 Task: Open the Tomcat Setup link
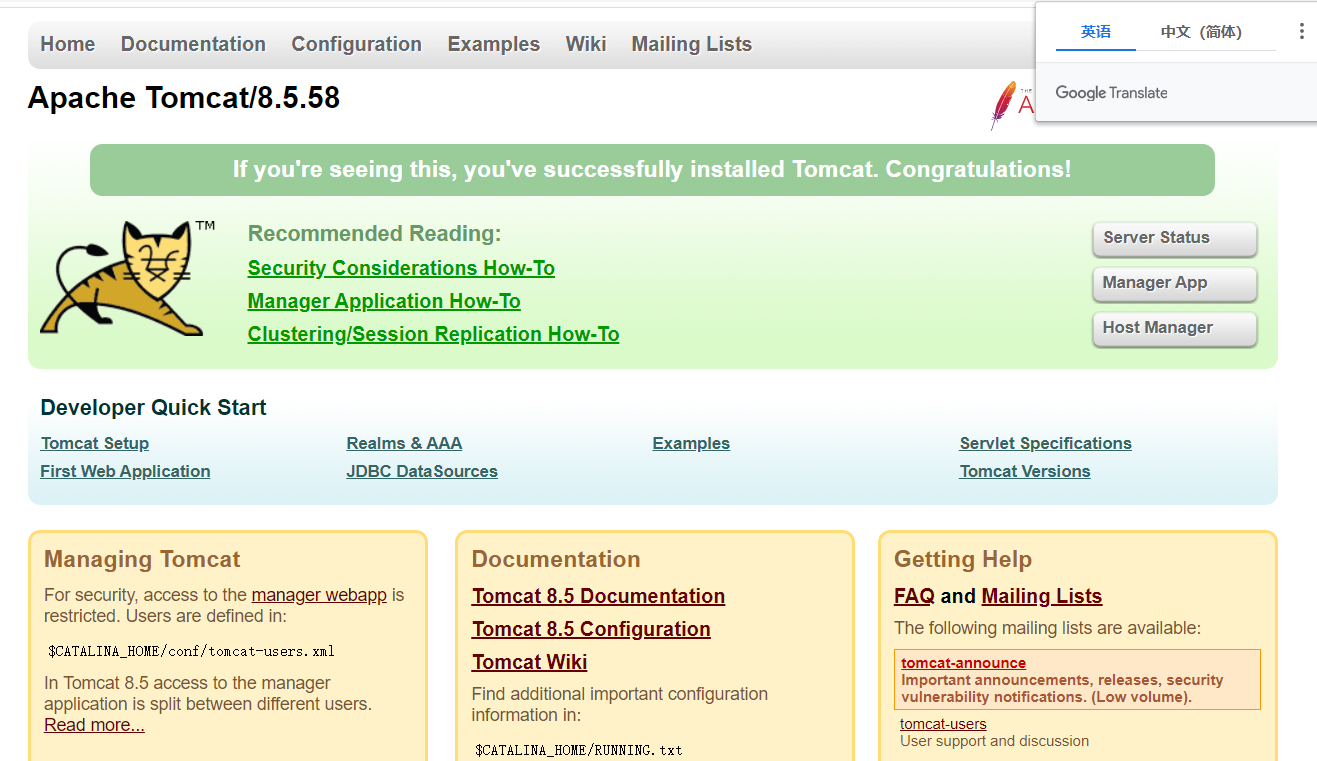95,443
